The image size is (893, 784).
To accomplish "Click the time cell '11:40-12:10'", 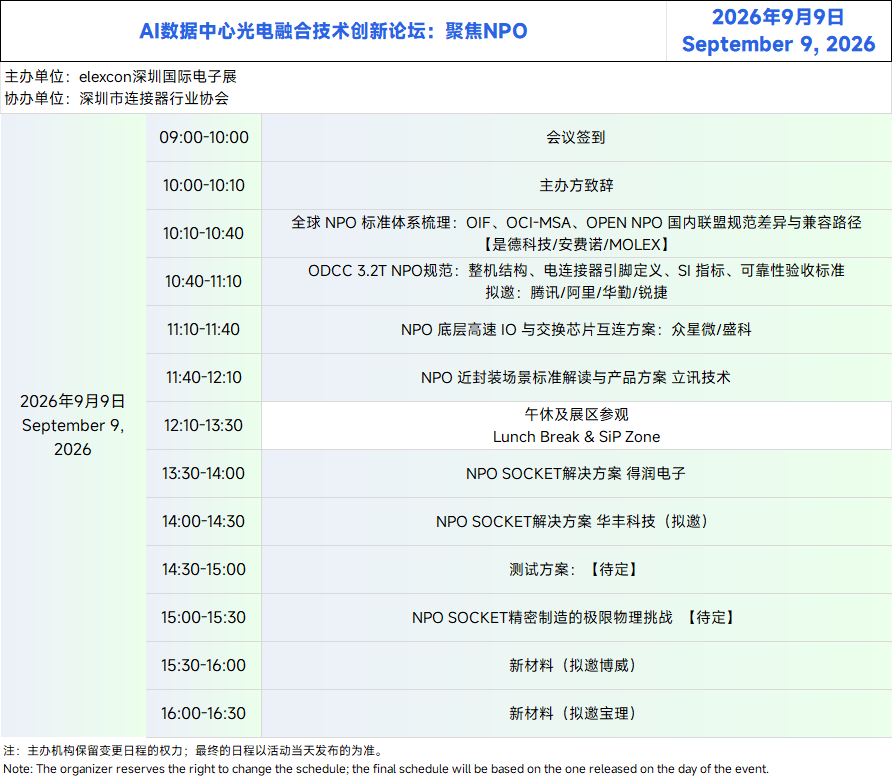I will click(x=204, y=377).
